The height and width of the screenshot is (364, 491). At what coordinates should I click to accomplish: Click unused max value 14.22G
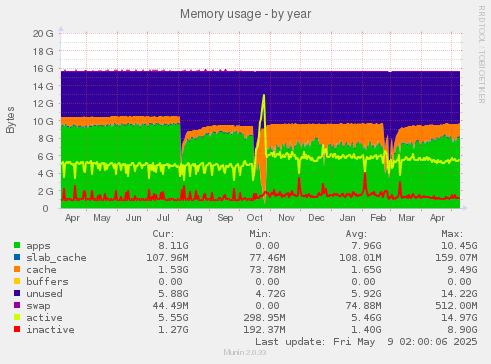(459, 294)
